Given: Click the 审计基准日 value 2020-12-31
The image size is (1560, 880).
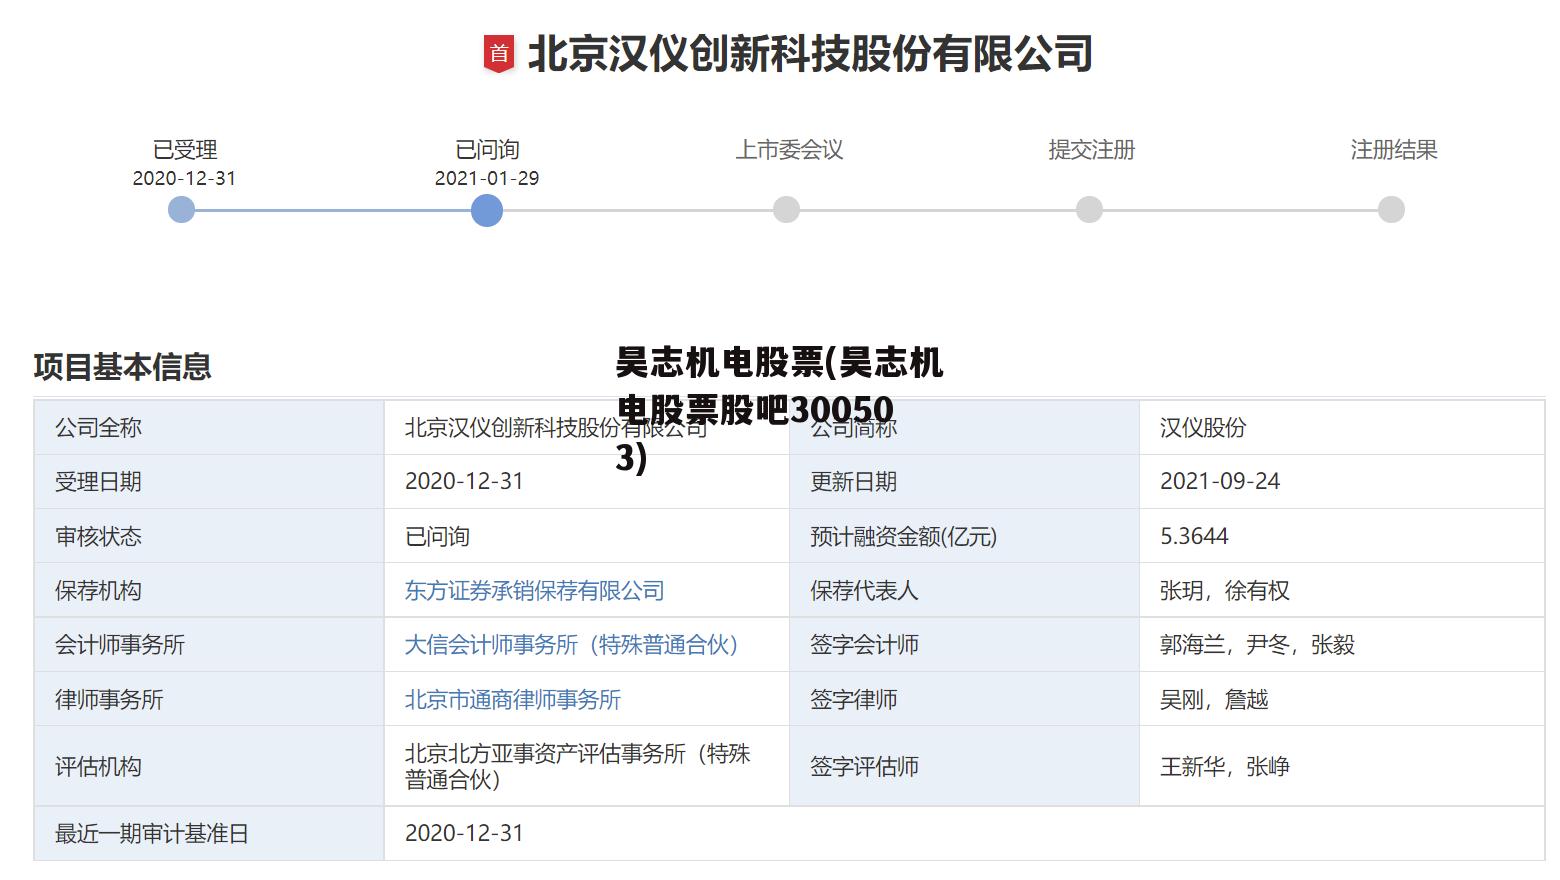Looking at the screenshot, I should point(464,833).
